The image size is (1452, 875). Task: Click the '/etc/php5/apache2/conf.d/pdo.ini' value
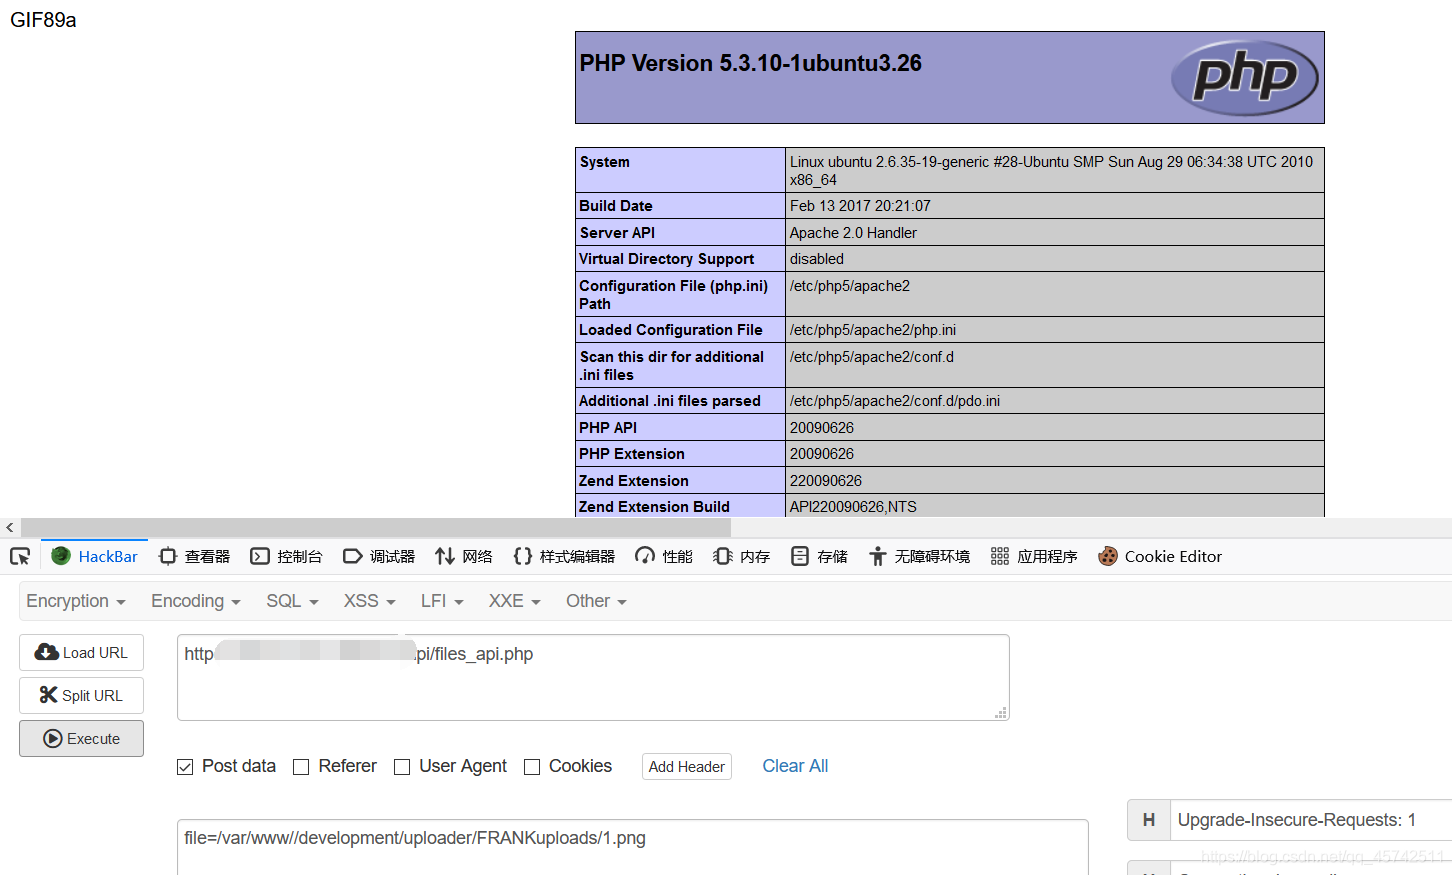(x=895, y=401)
